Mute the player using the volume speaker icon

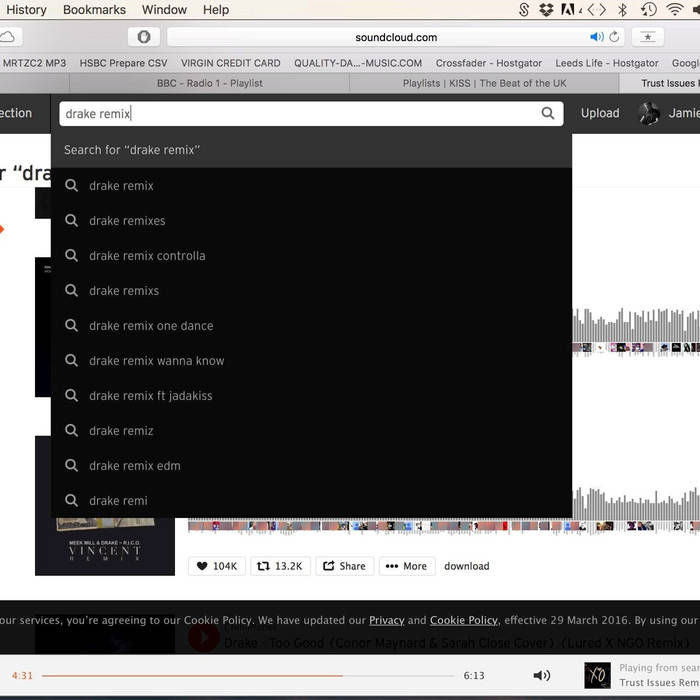tap(541, 676)
